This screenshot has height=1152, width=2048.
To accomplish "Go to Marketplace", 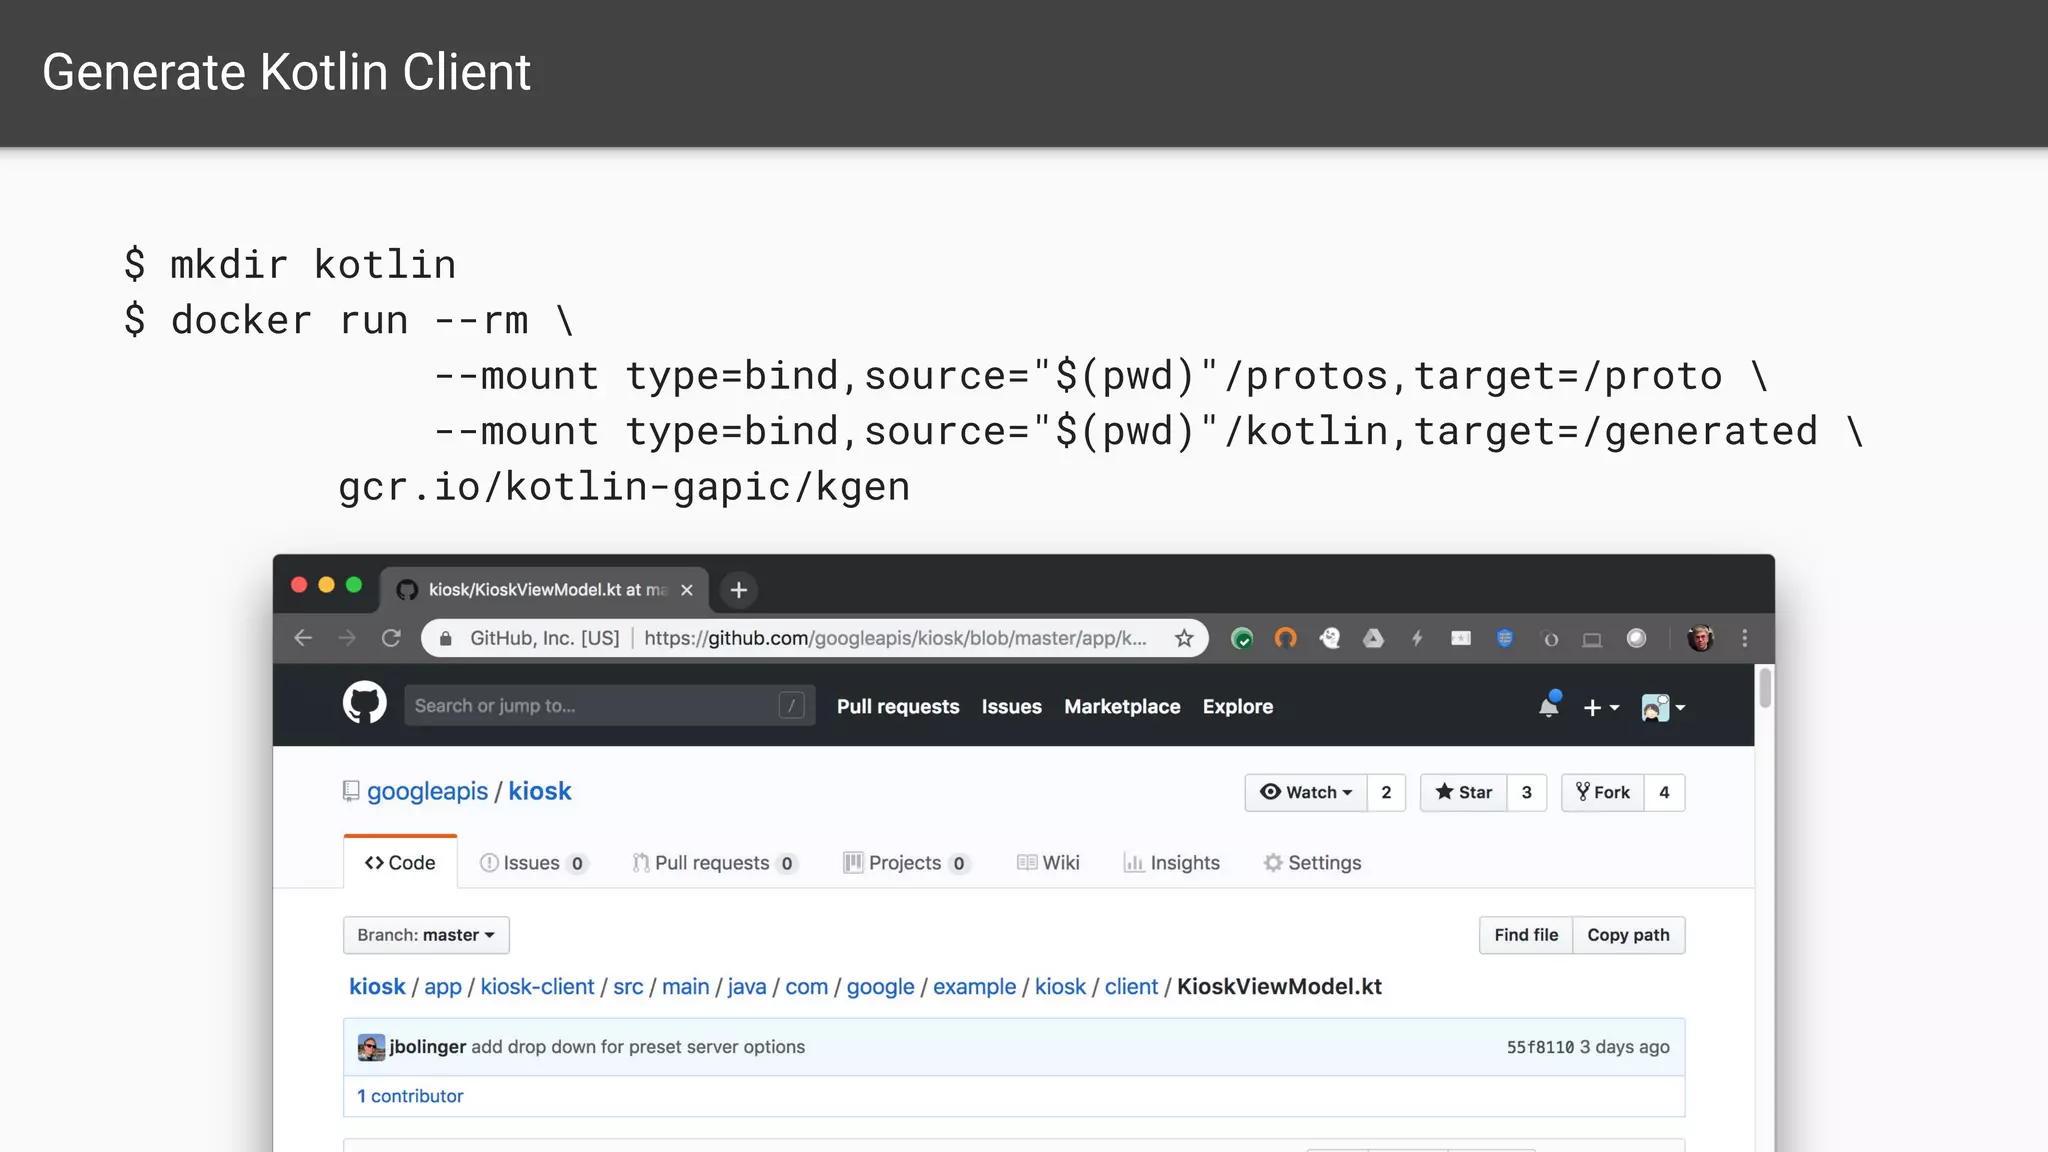I will coord(1122,706).
